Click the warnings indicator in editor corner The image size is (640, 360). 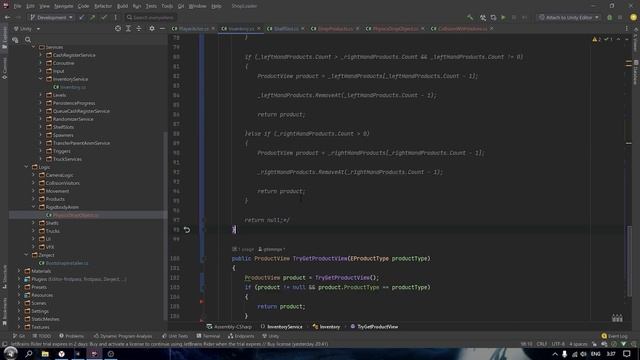click(x=596, y=39)
